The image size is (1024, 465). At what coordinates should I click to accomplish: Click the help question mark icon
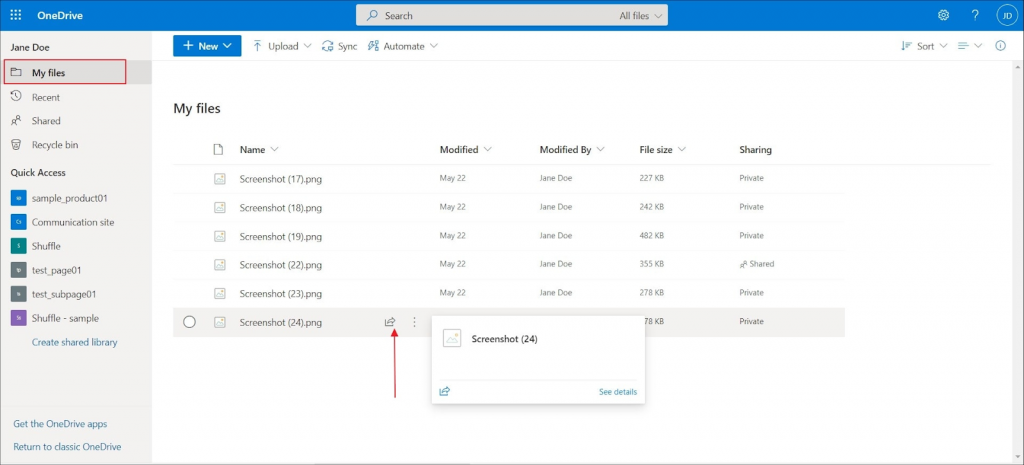click(975, 15)
